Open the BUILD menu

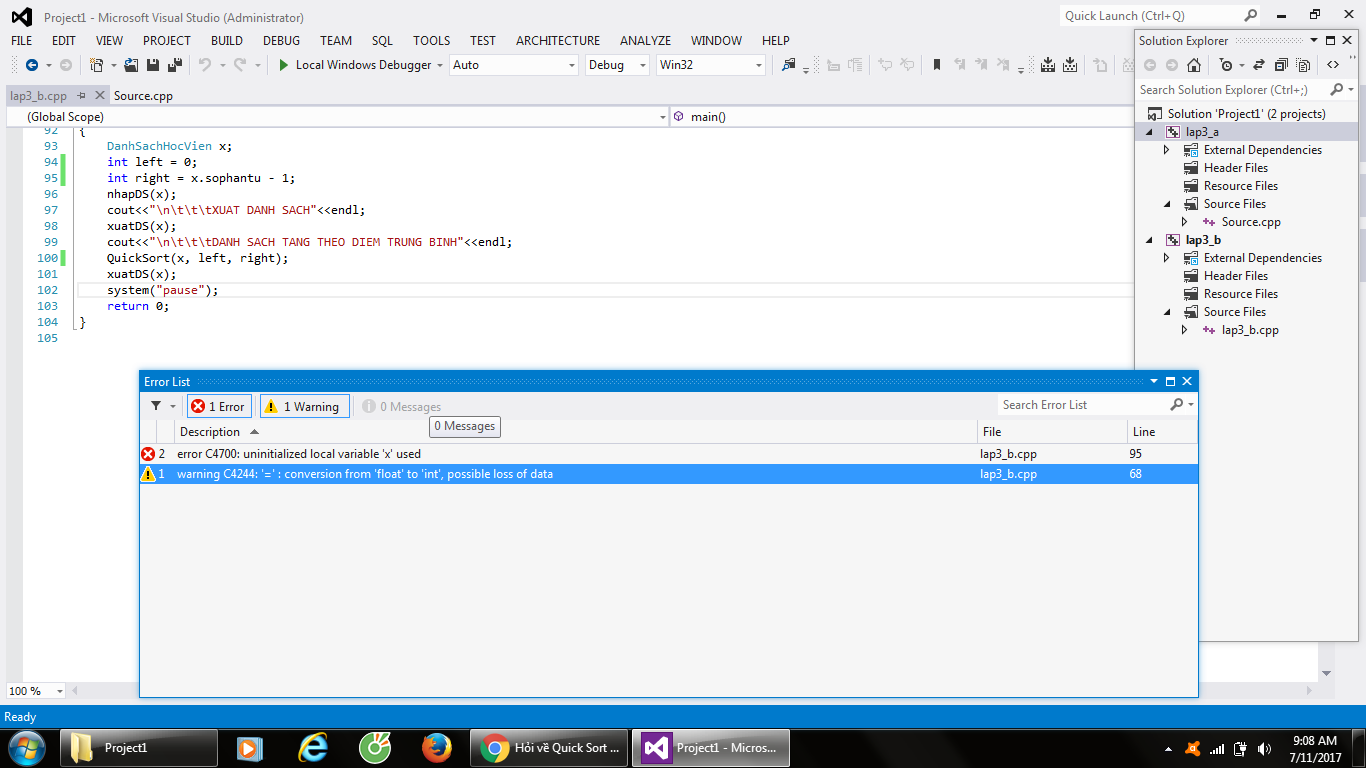(x=227, y=41)
